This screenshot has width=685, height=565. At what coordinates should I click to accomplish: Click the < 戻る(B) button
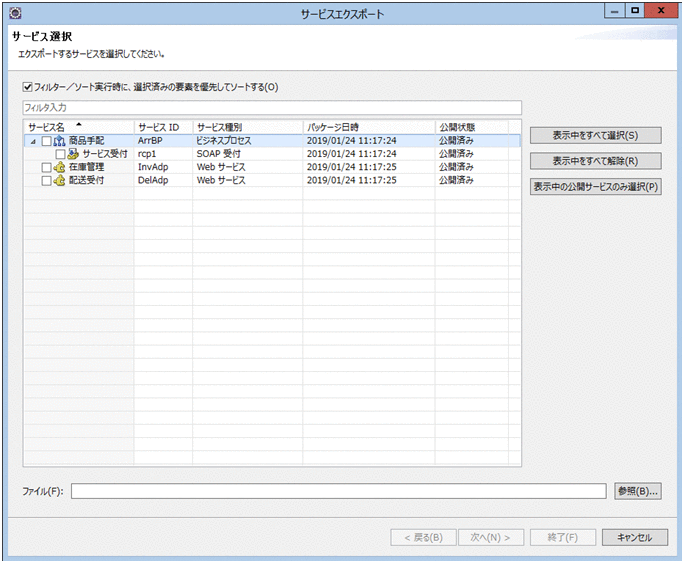tap(423, 537)
